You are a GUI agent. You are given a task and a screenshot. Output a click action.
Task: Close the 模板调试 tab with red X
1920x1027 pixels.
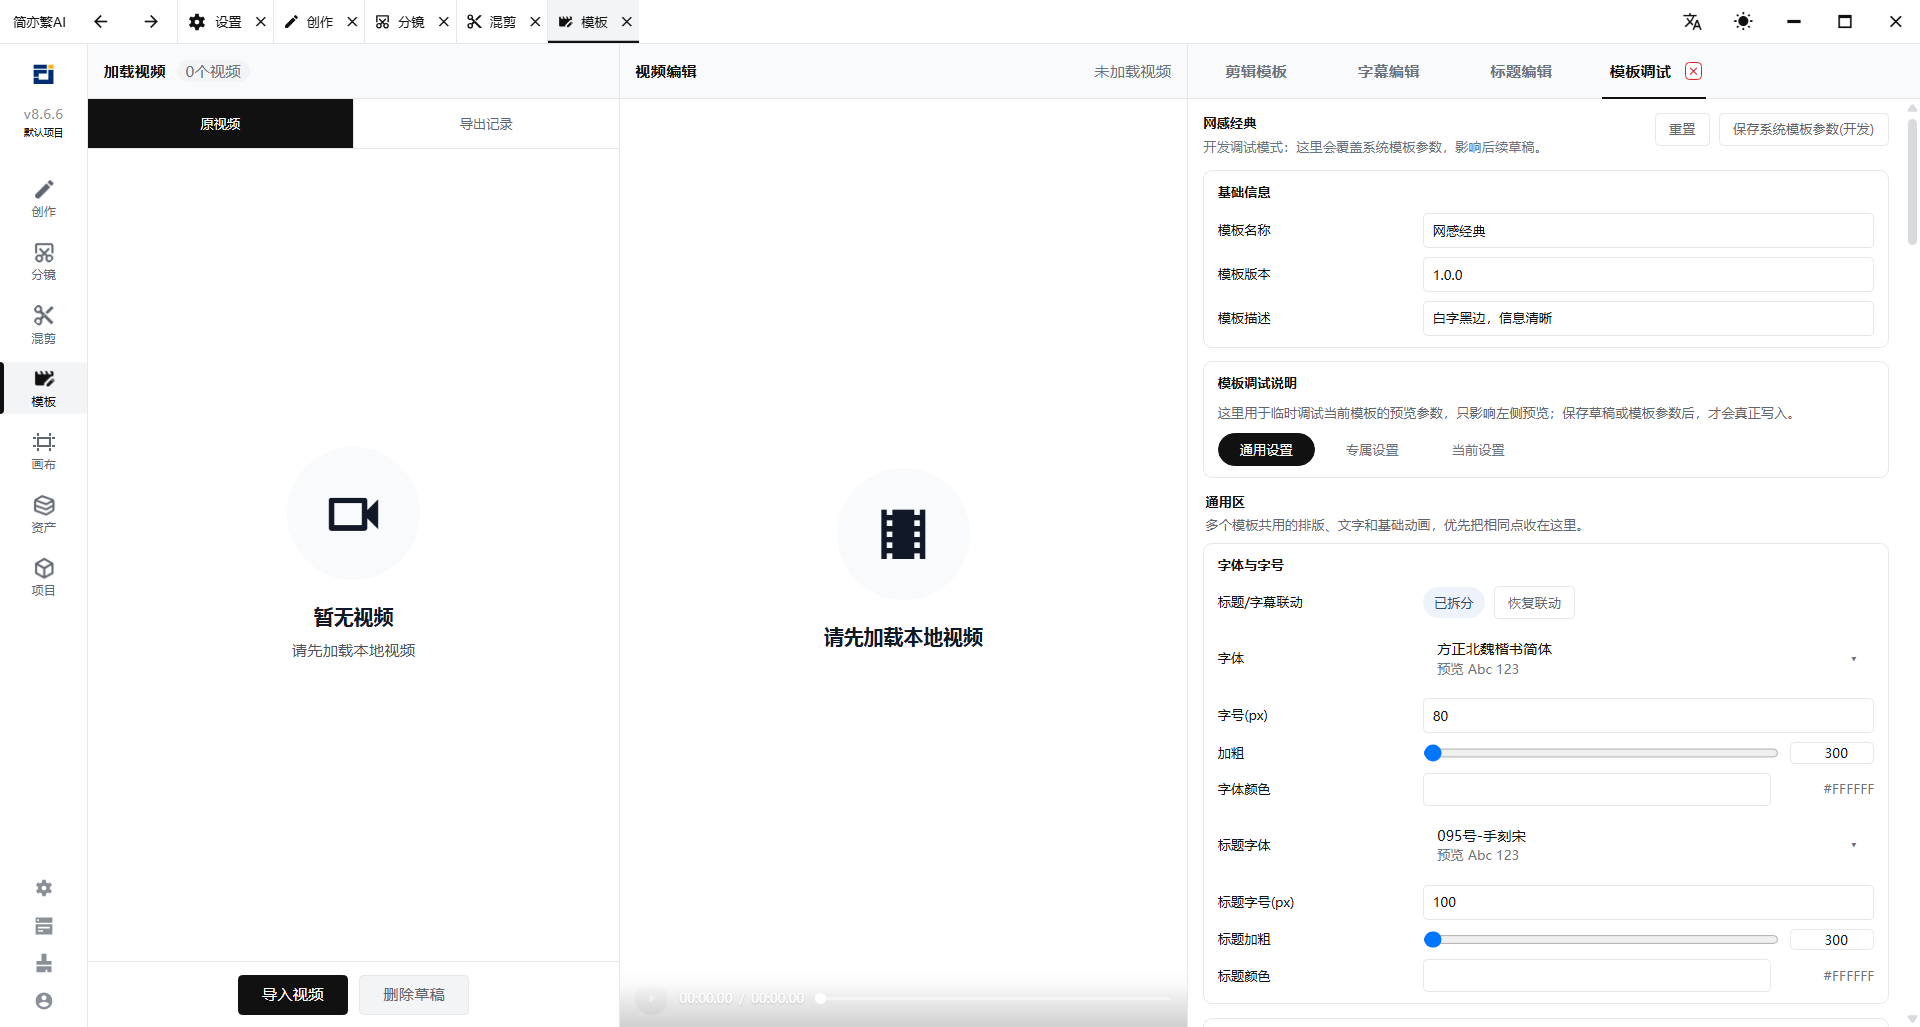(1693, 71)
